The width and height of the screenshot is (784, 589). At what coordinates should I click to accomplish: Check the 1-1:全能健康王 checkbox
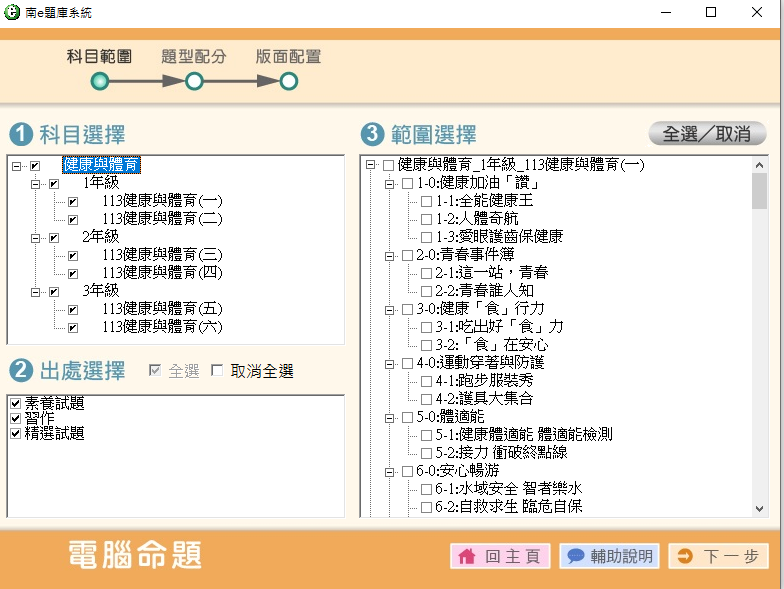click(426, 201)
